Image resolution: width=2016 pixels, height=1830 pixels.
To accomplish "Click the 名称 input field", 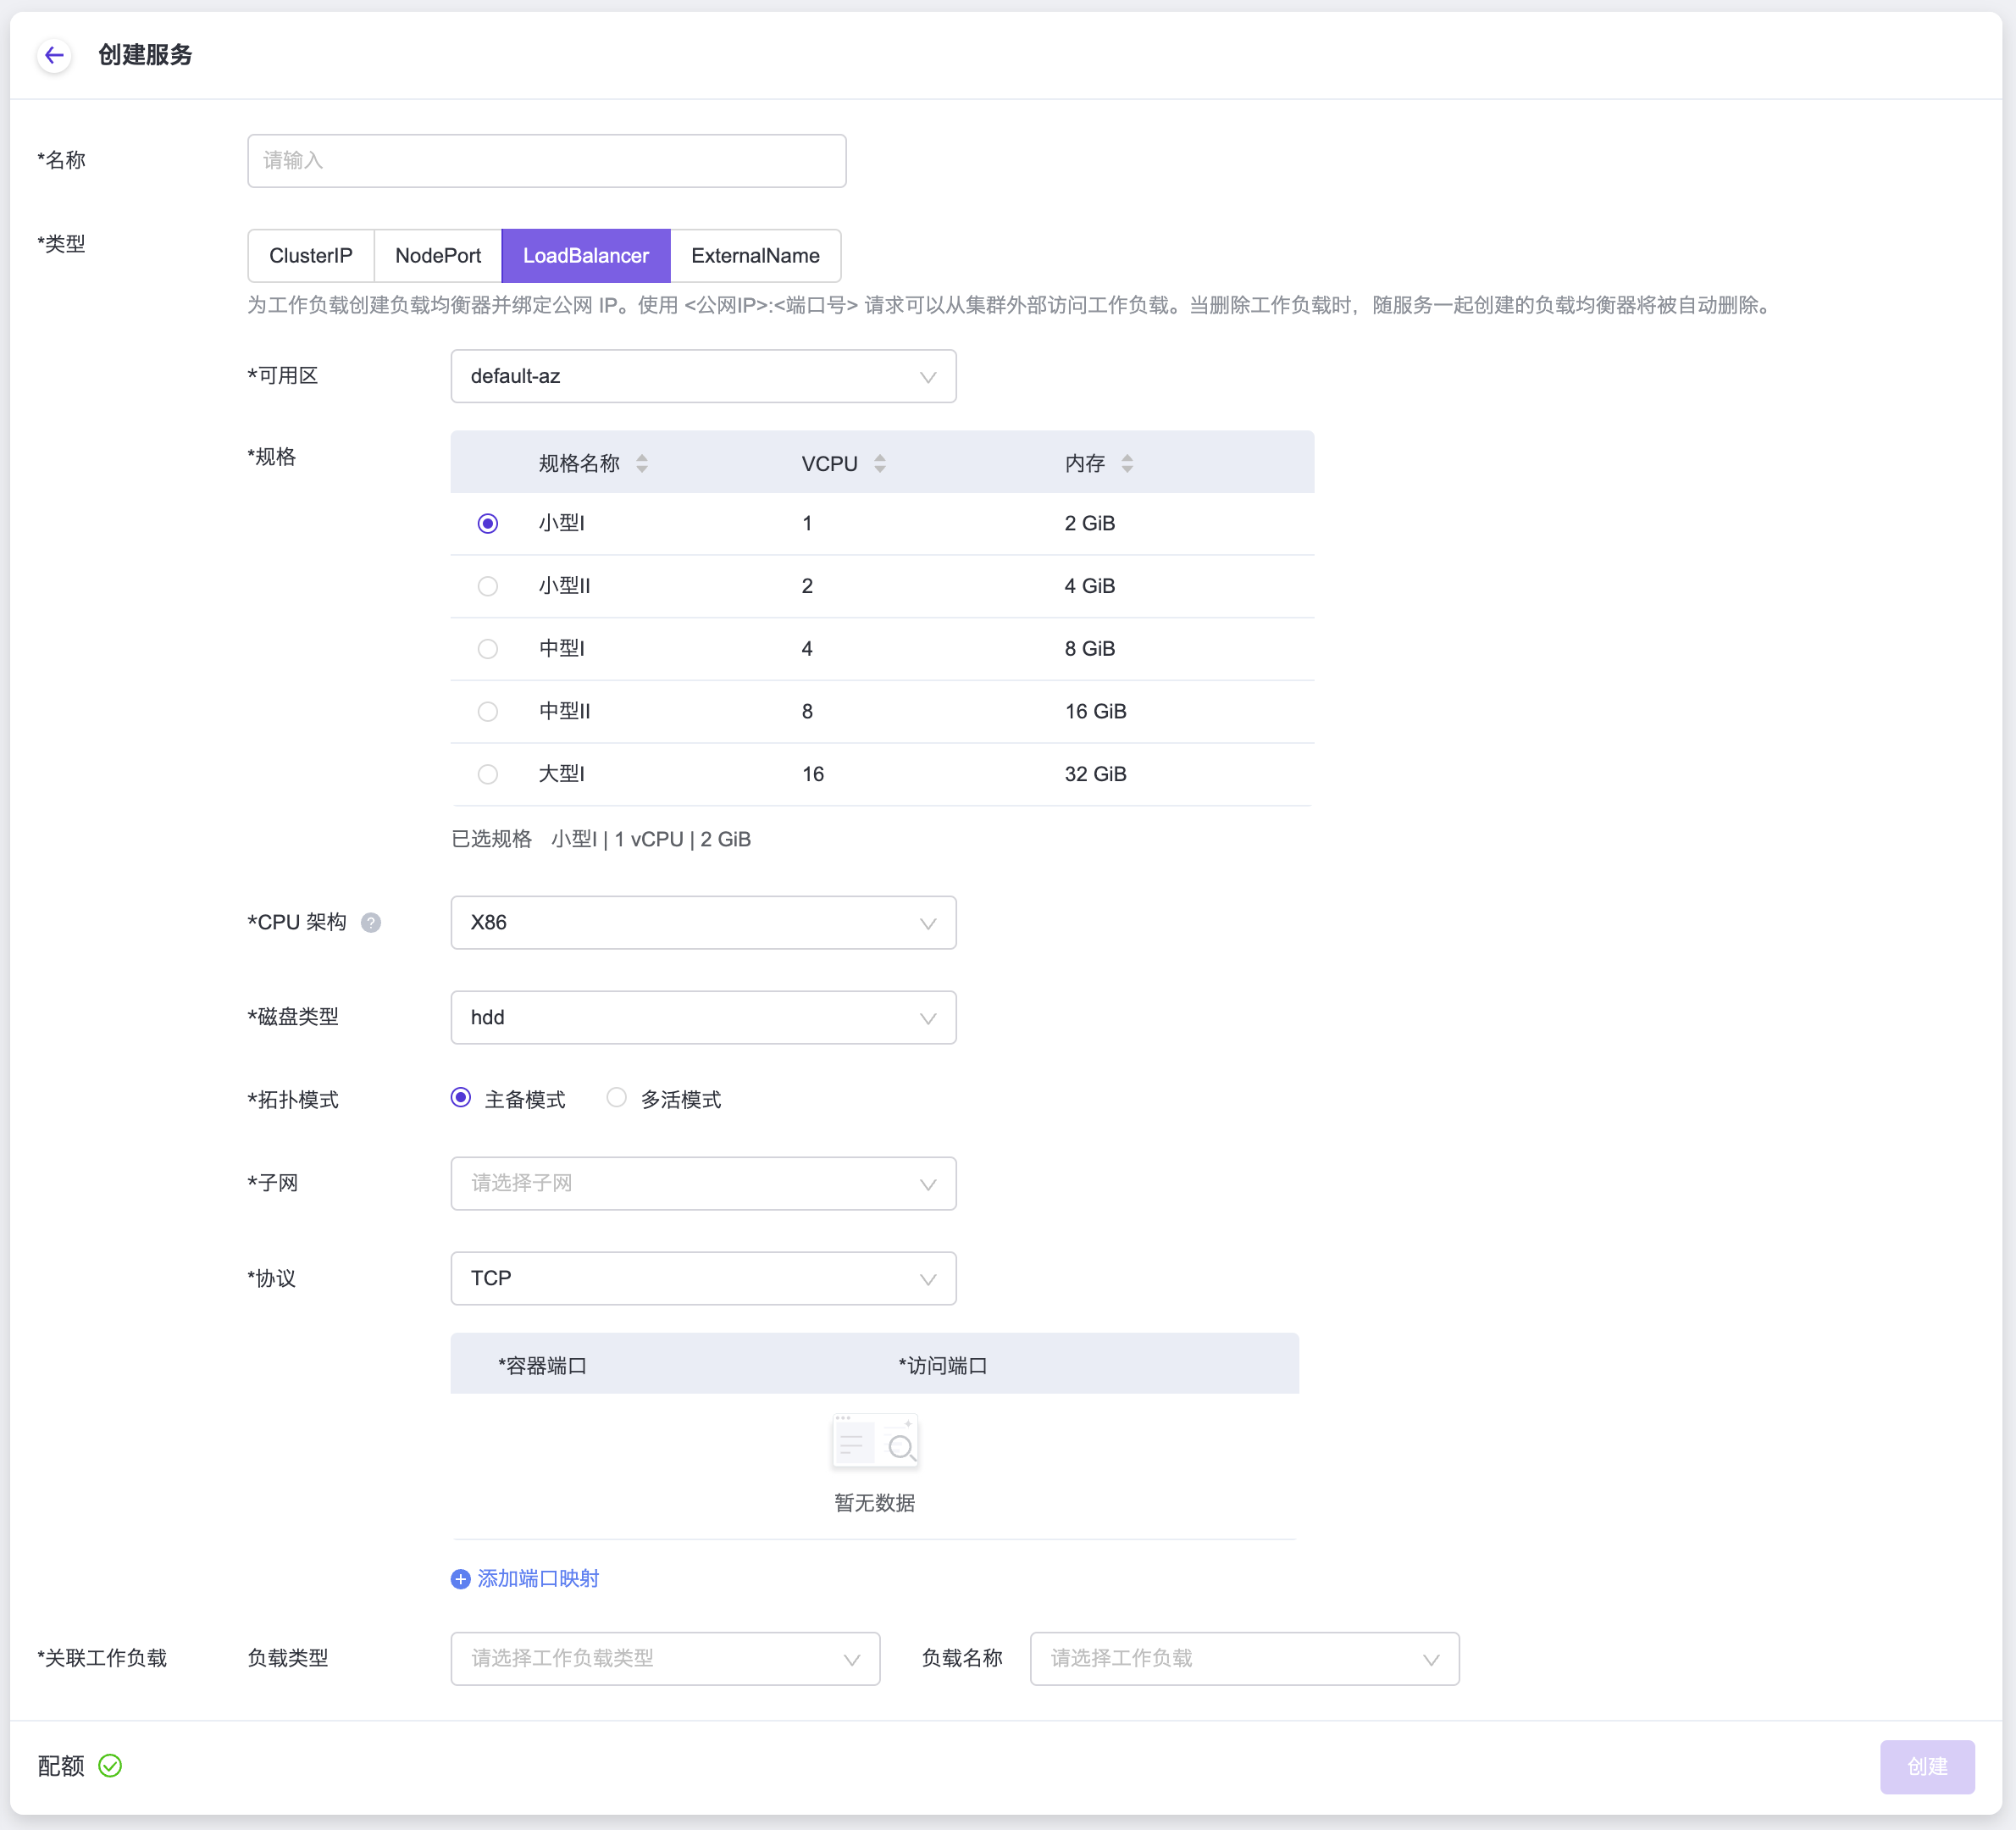I will [546, 161].
